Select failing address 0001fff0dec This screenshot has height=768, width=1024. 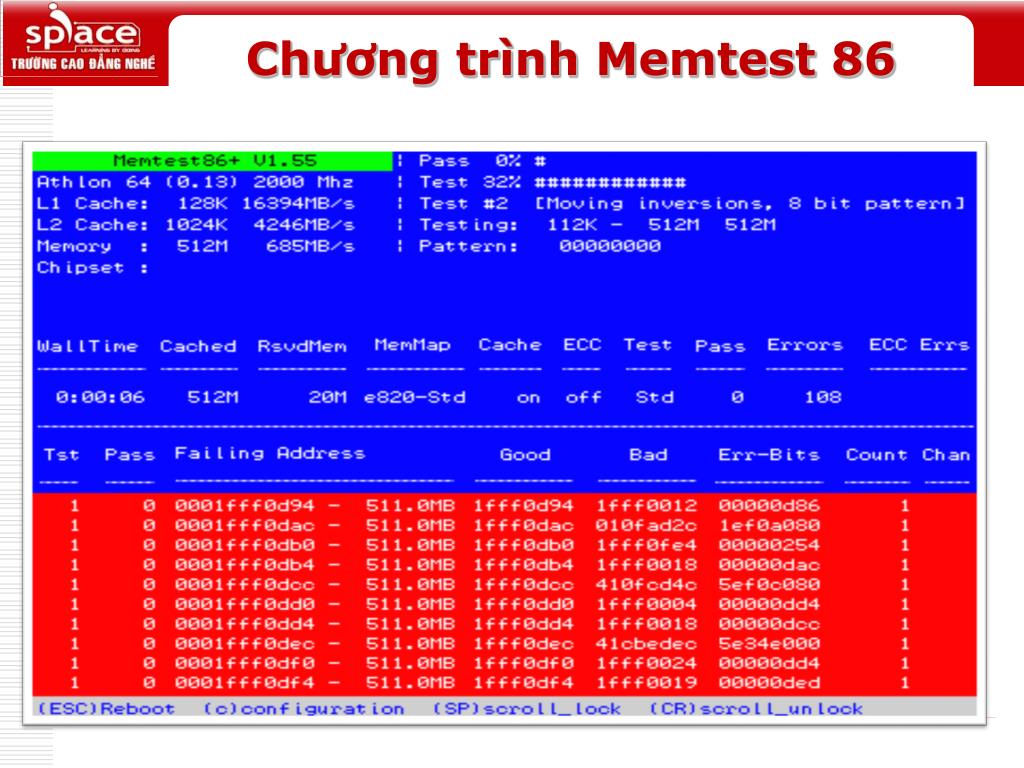pyautogui.click(x=244, y=643)
